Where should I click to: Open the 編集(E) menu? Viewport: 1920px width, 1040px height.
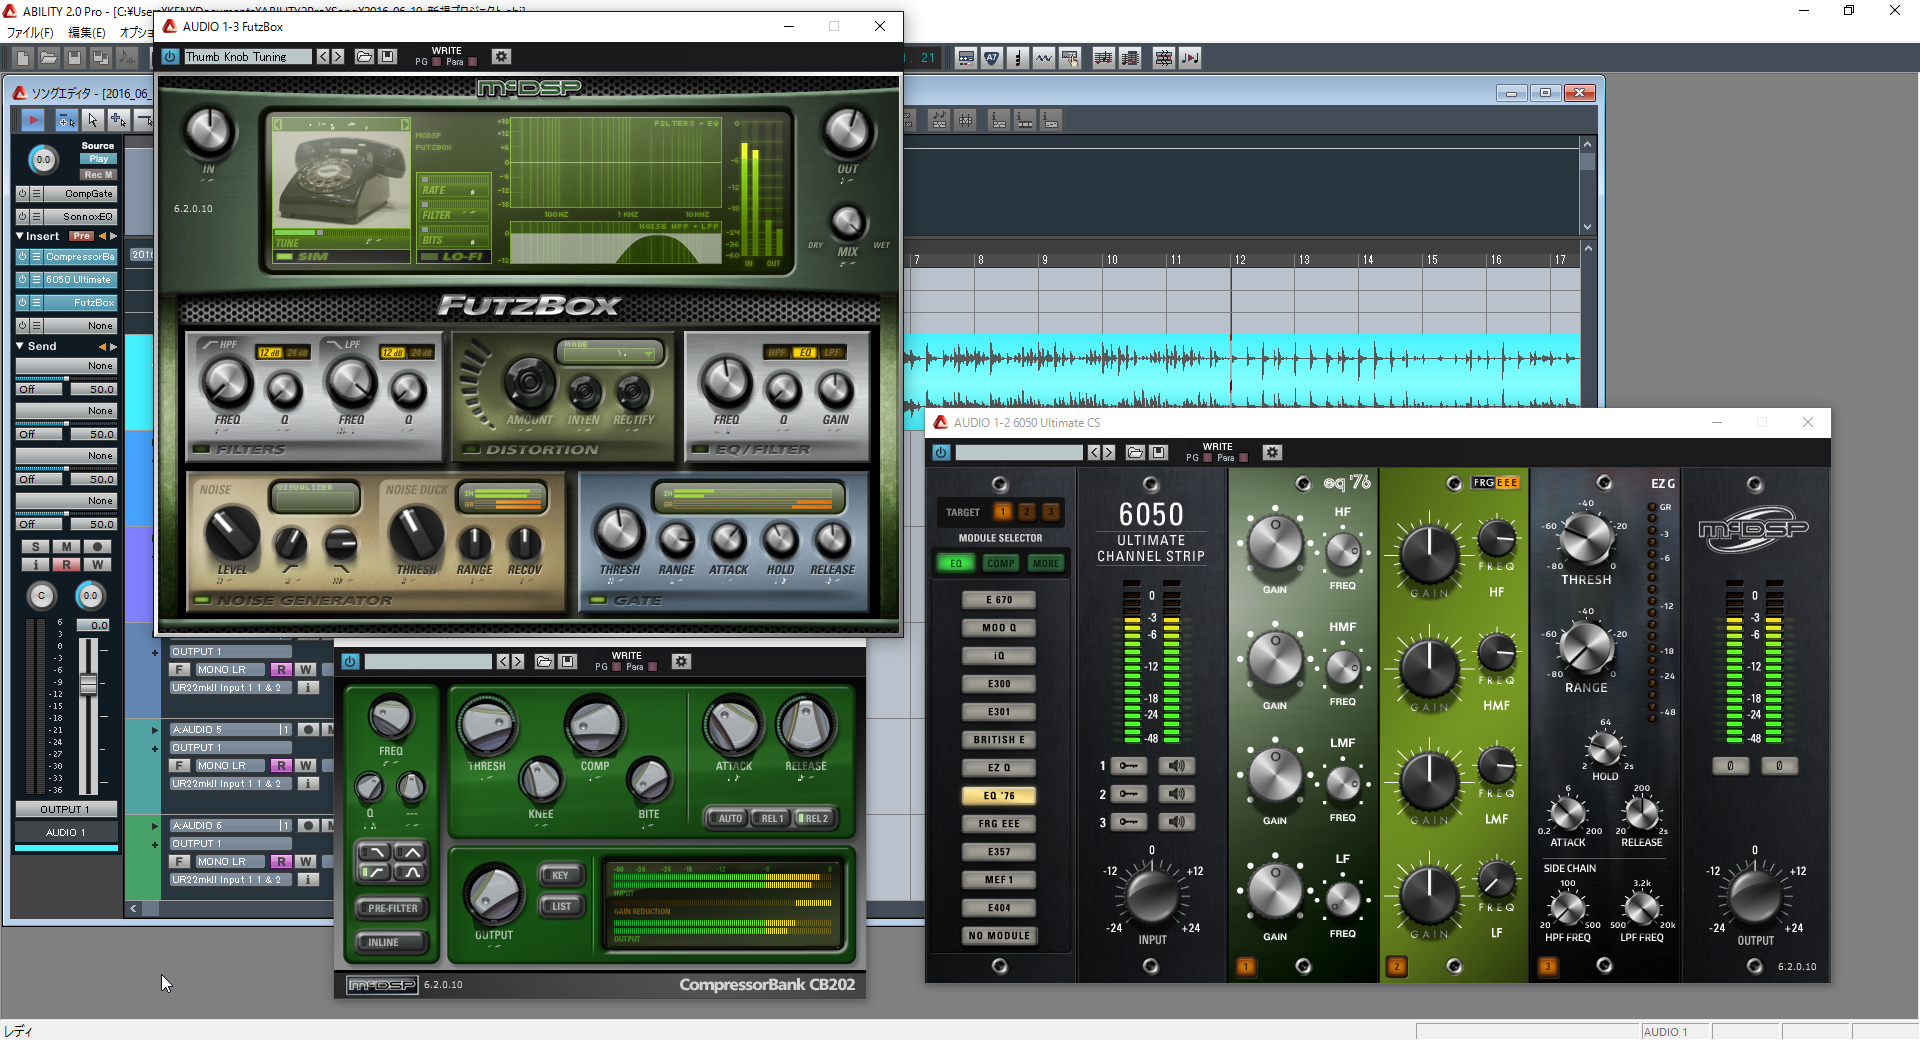pyautogui.click(x=87, y=32)
